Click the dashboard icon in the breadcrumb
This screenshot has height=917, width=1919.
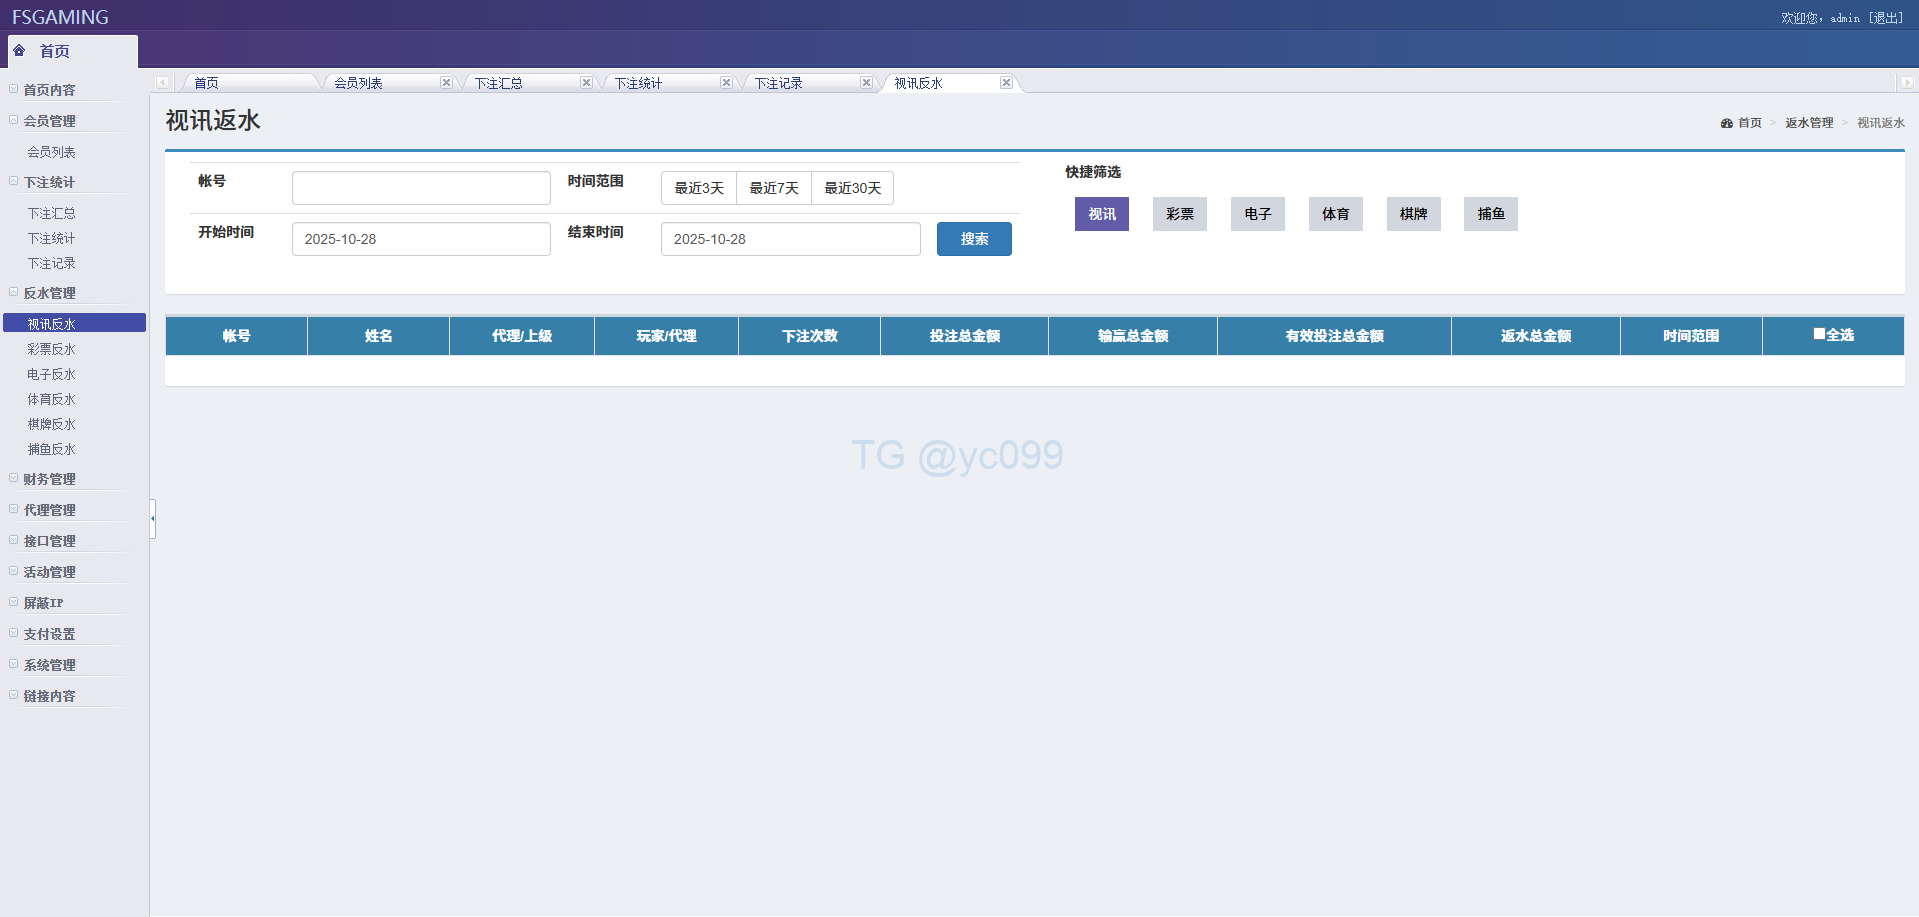(1726, 123)
